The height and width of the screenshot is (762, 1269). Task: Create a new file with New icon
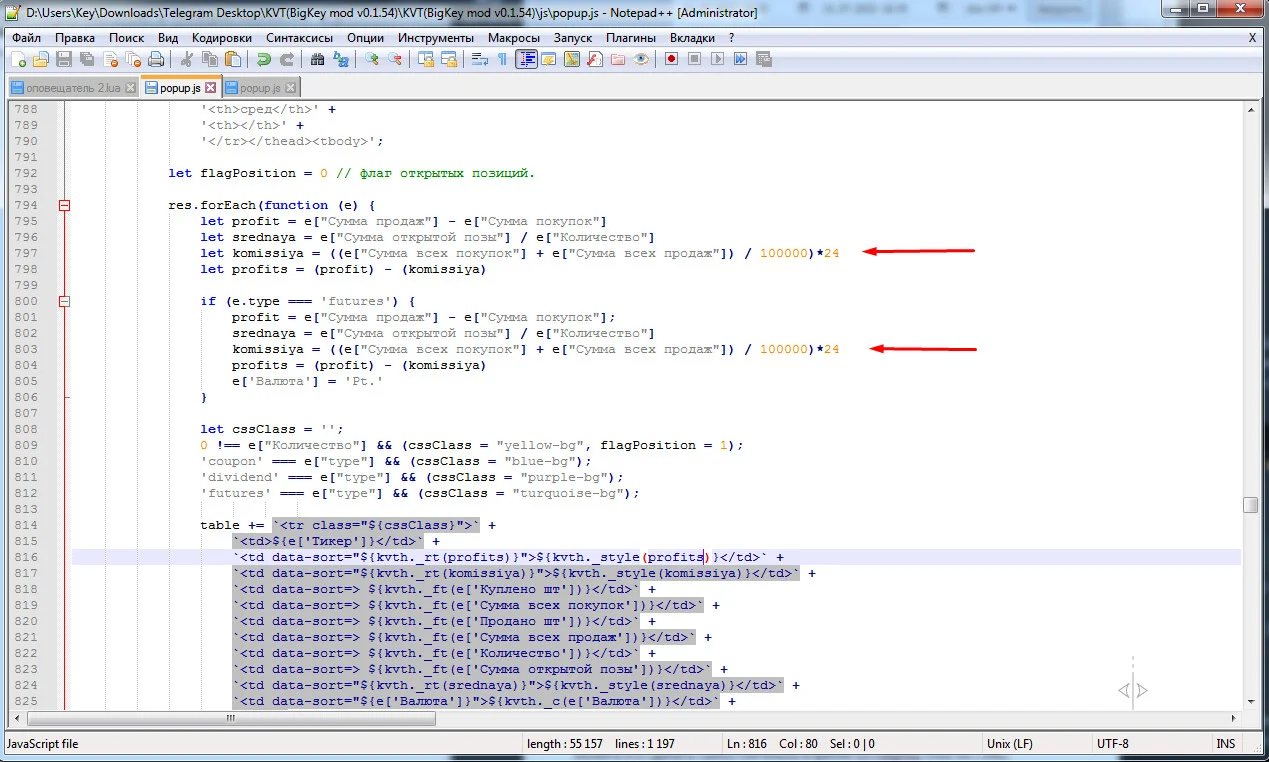click(19, 59)
